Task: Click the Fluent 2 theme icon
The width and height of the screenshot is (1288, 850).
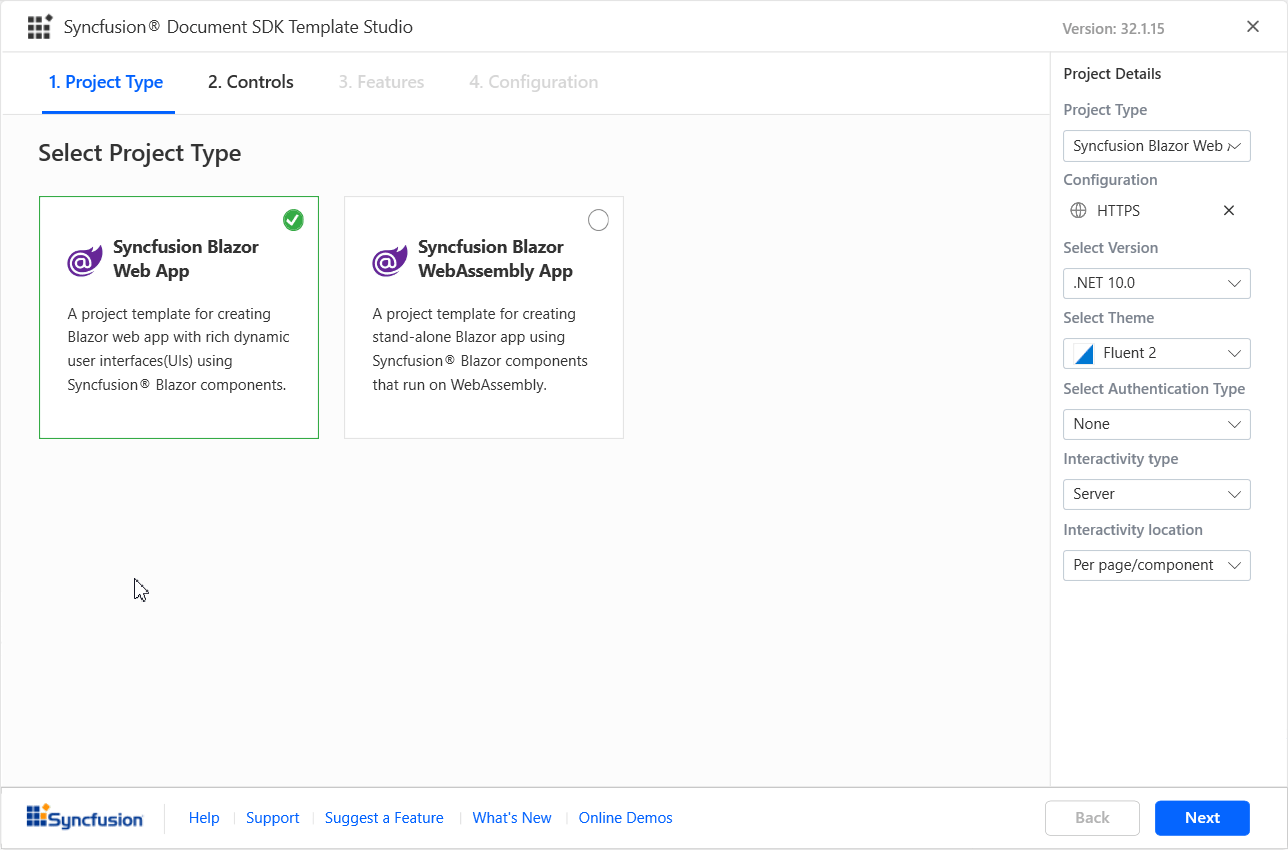Action: point(1082,352)
